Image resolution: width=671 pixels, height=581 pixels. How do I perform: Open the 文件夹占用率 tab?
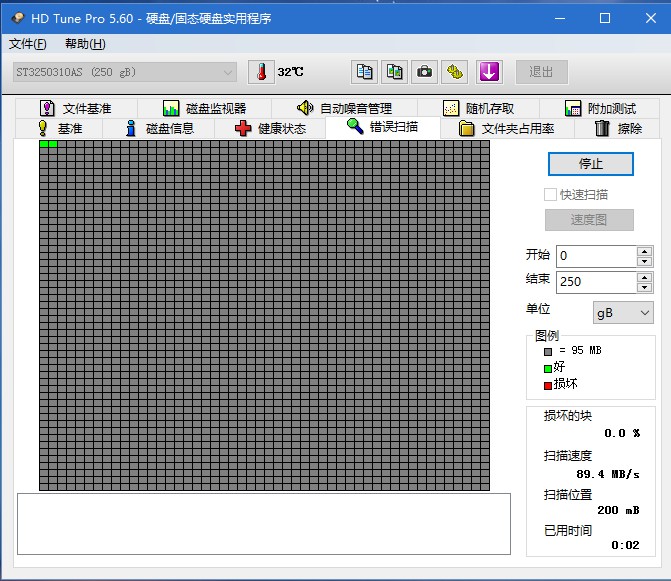coord(514,128)
